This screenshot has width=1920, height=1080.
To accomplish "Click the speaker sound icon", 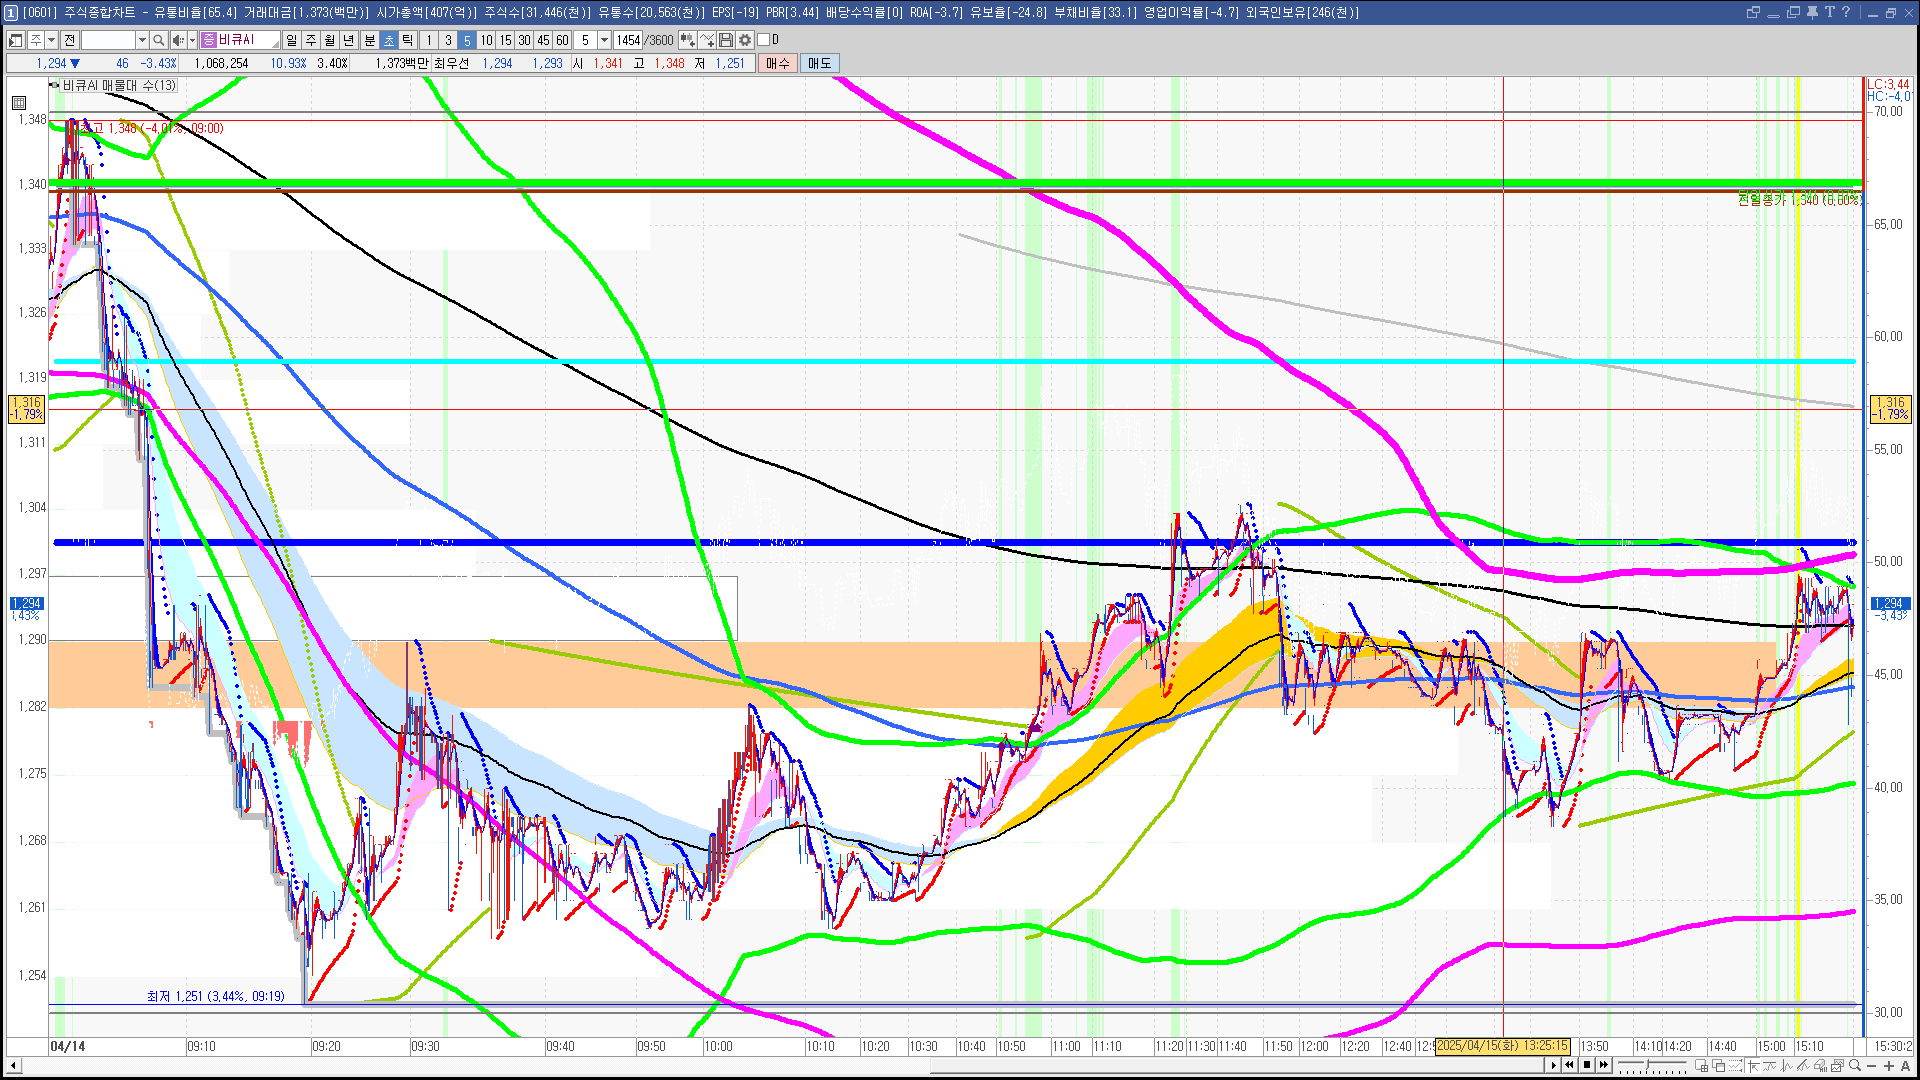I will point(177,40).
